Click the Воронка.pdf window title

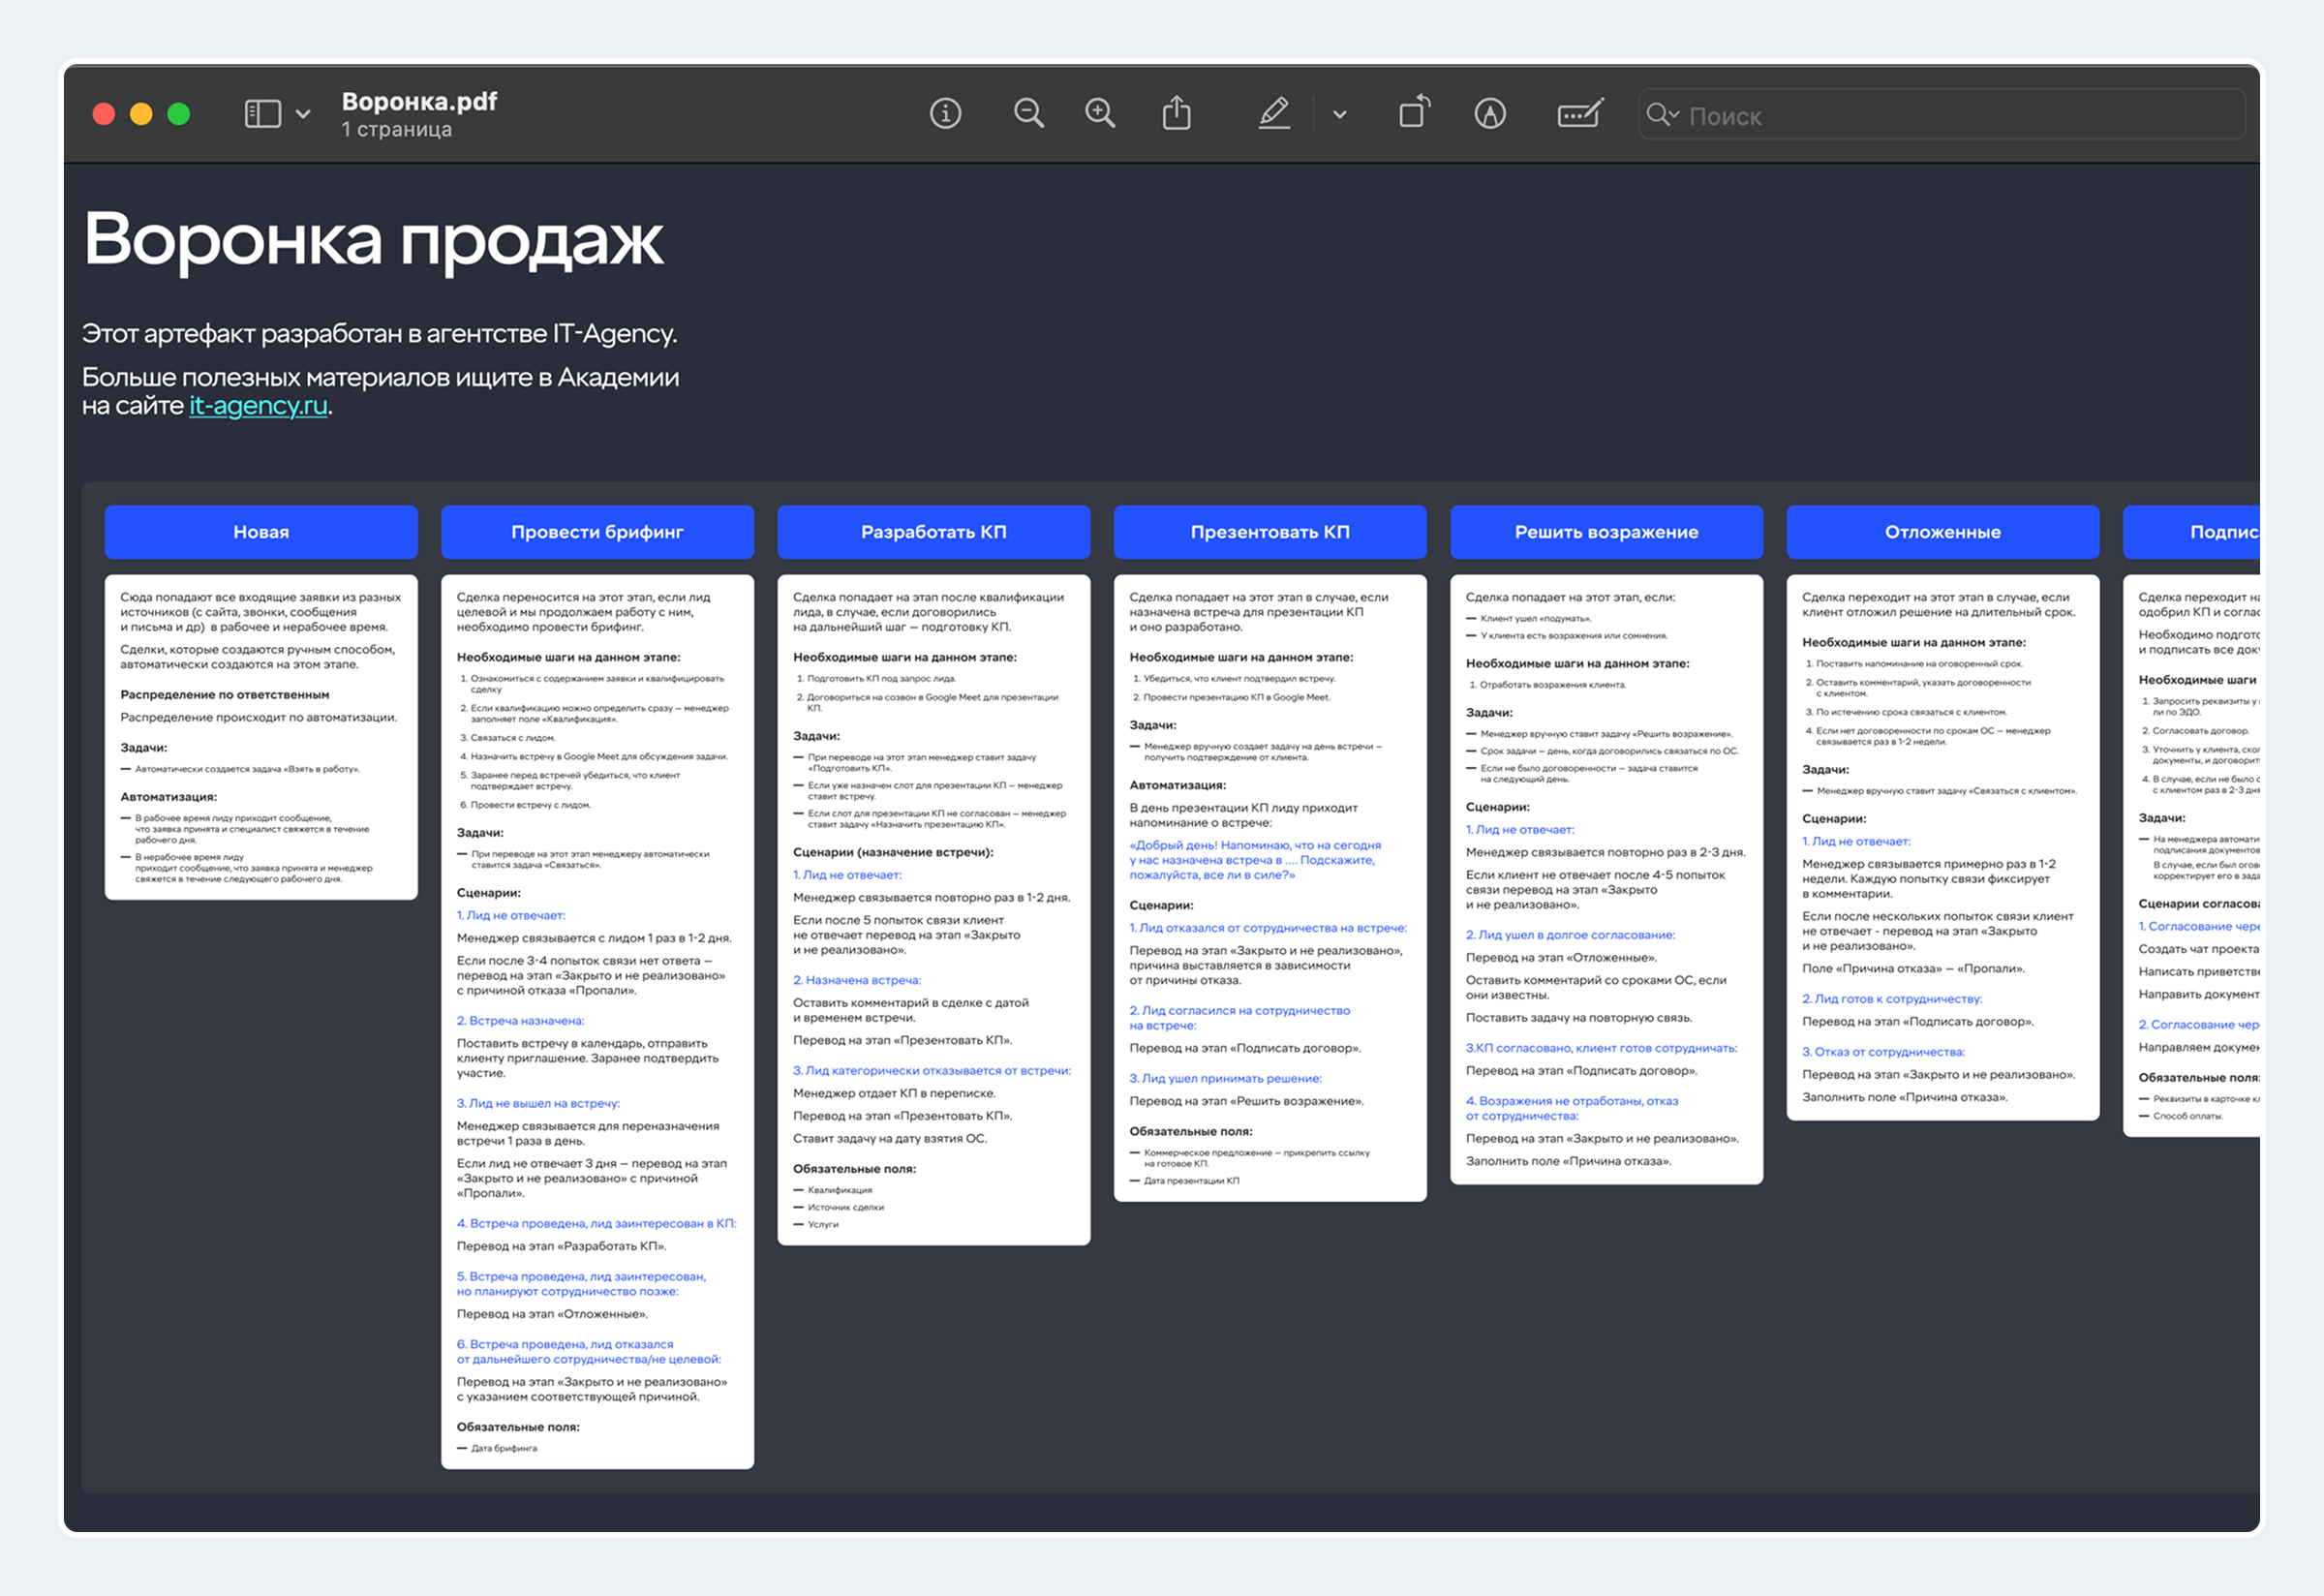(419, 101)
